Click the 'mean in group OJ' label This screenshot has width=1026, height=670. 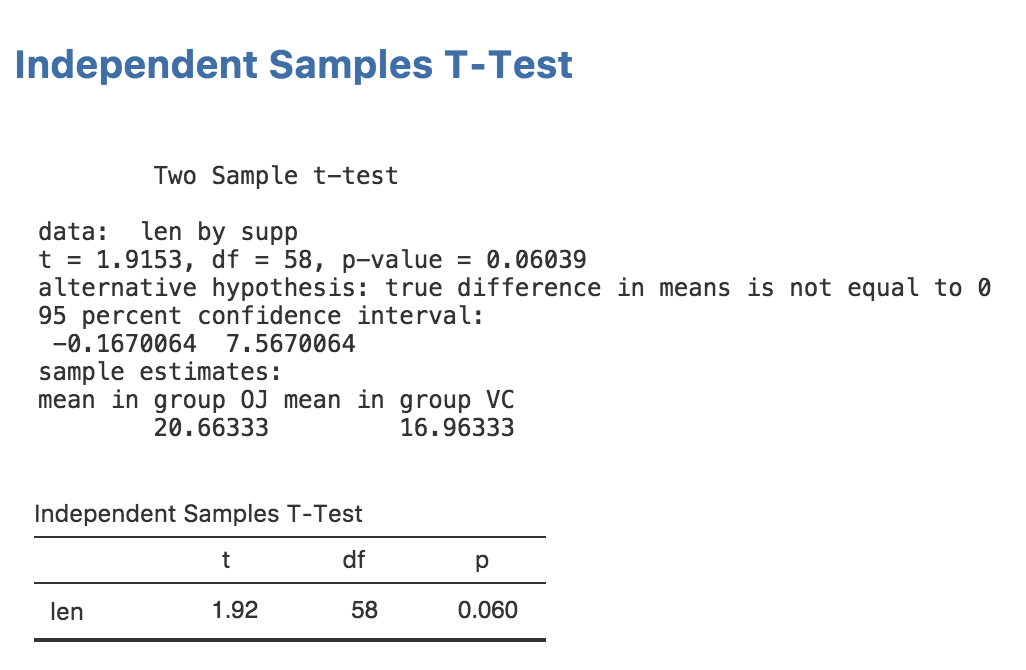152,400
